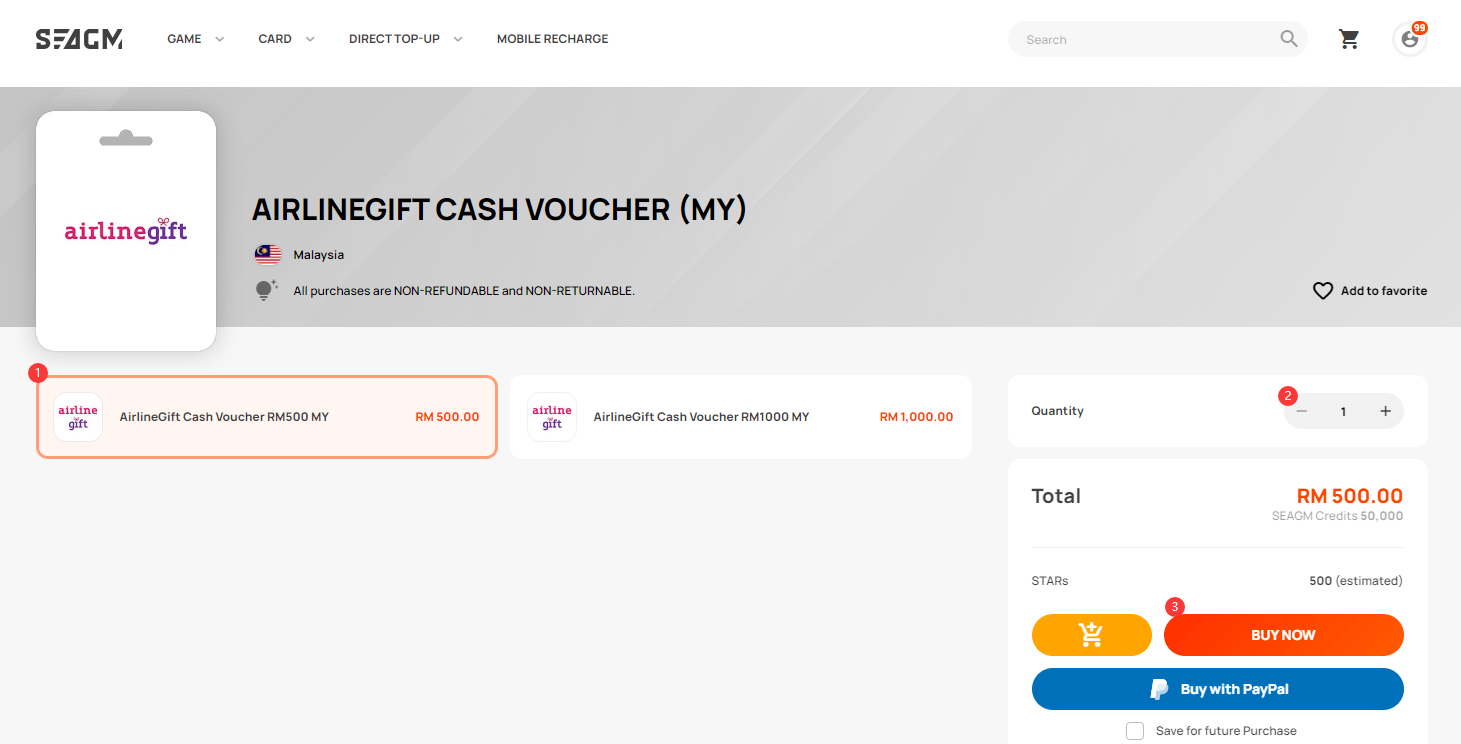
Task: Click the BUY NOW button
Action: pos(1283,634)
